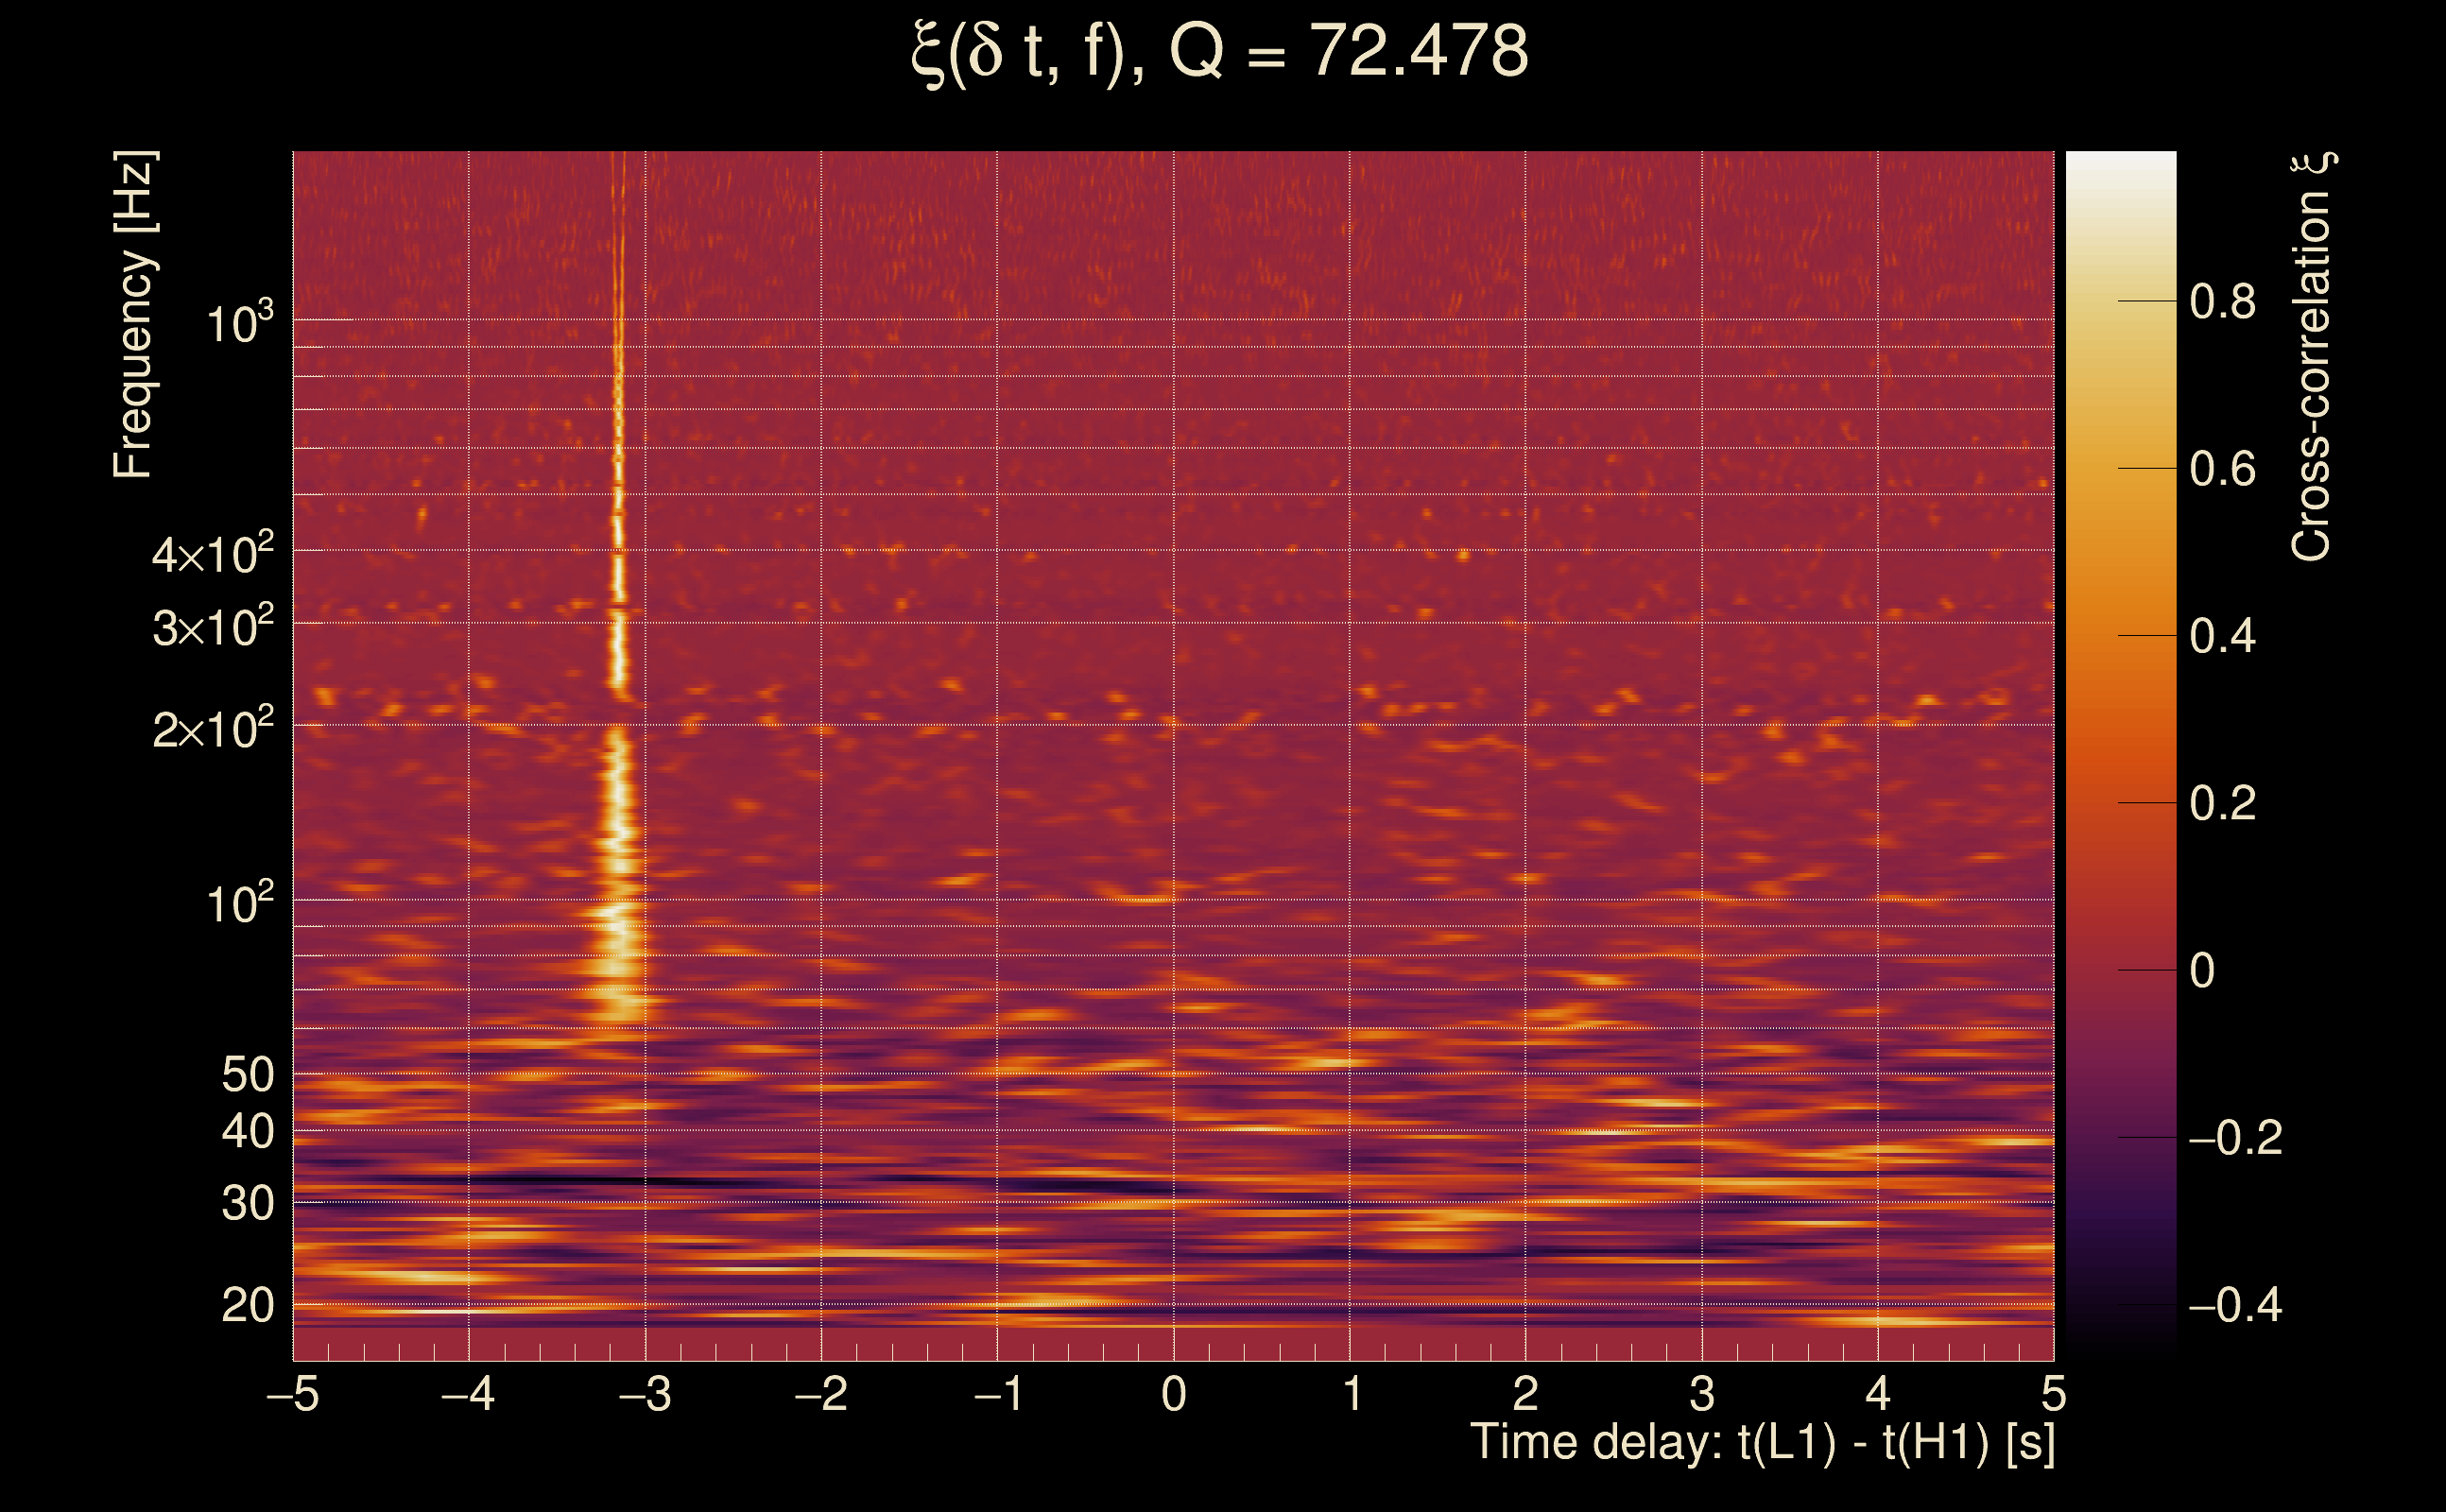Viewport: 2446px width, 1512px height.
Task: Click the 20 frequency tick label
Action: pyautogui.click(x=247, y=1305)
